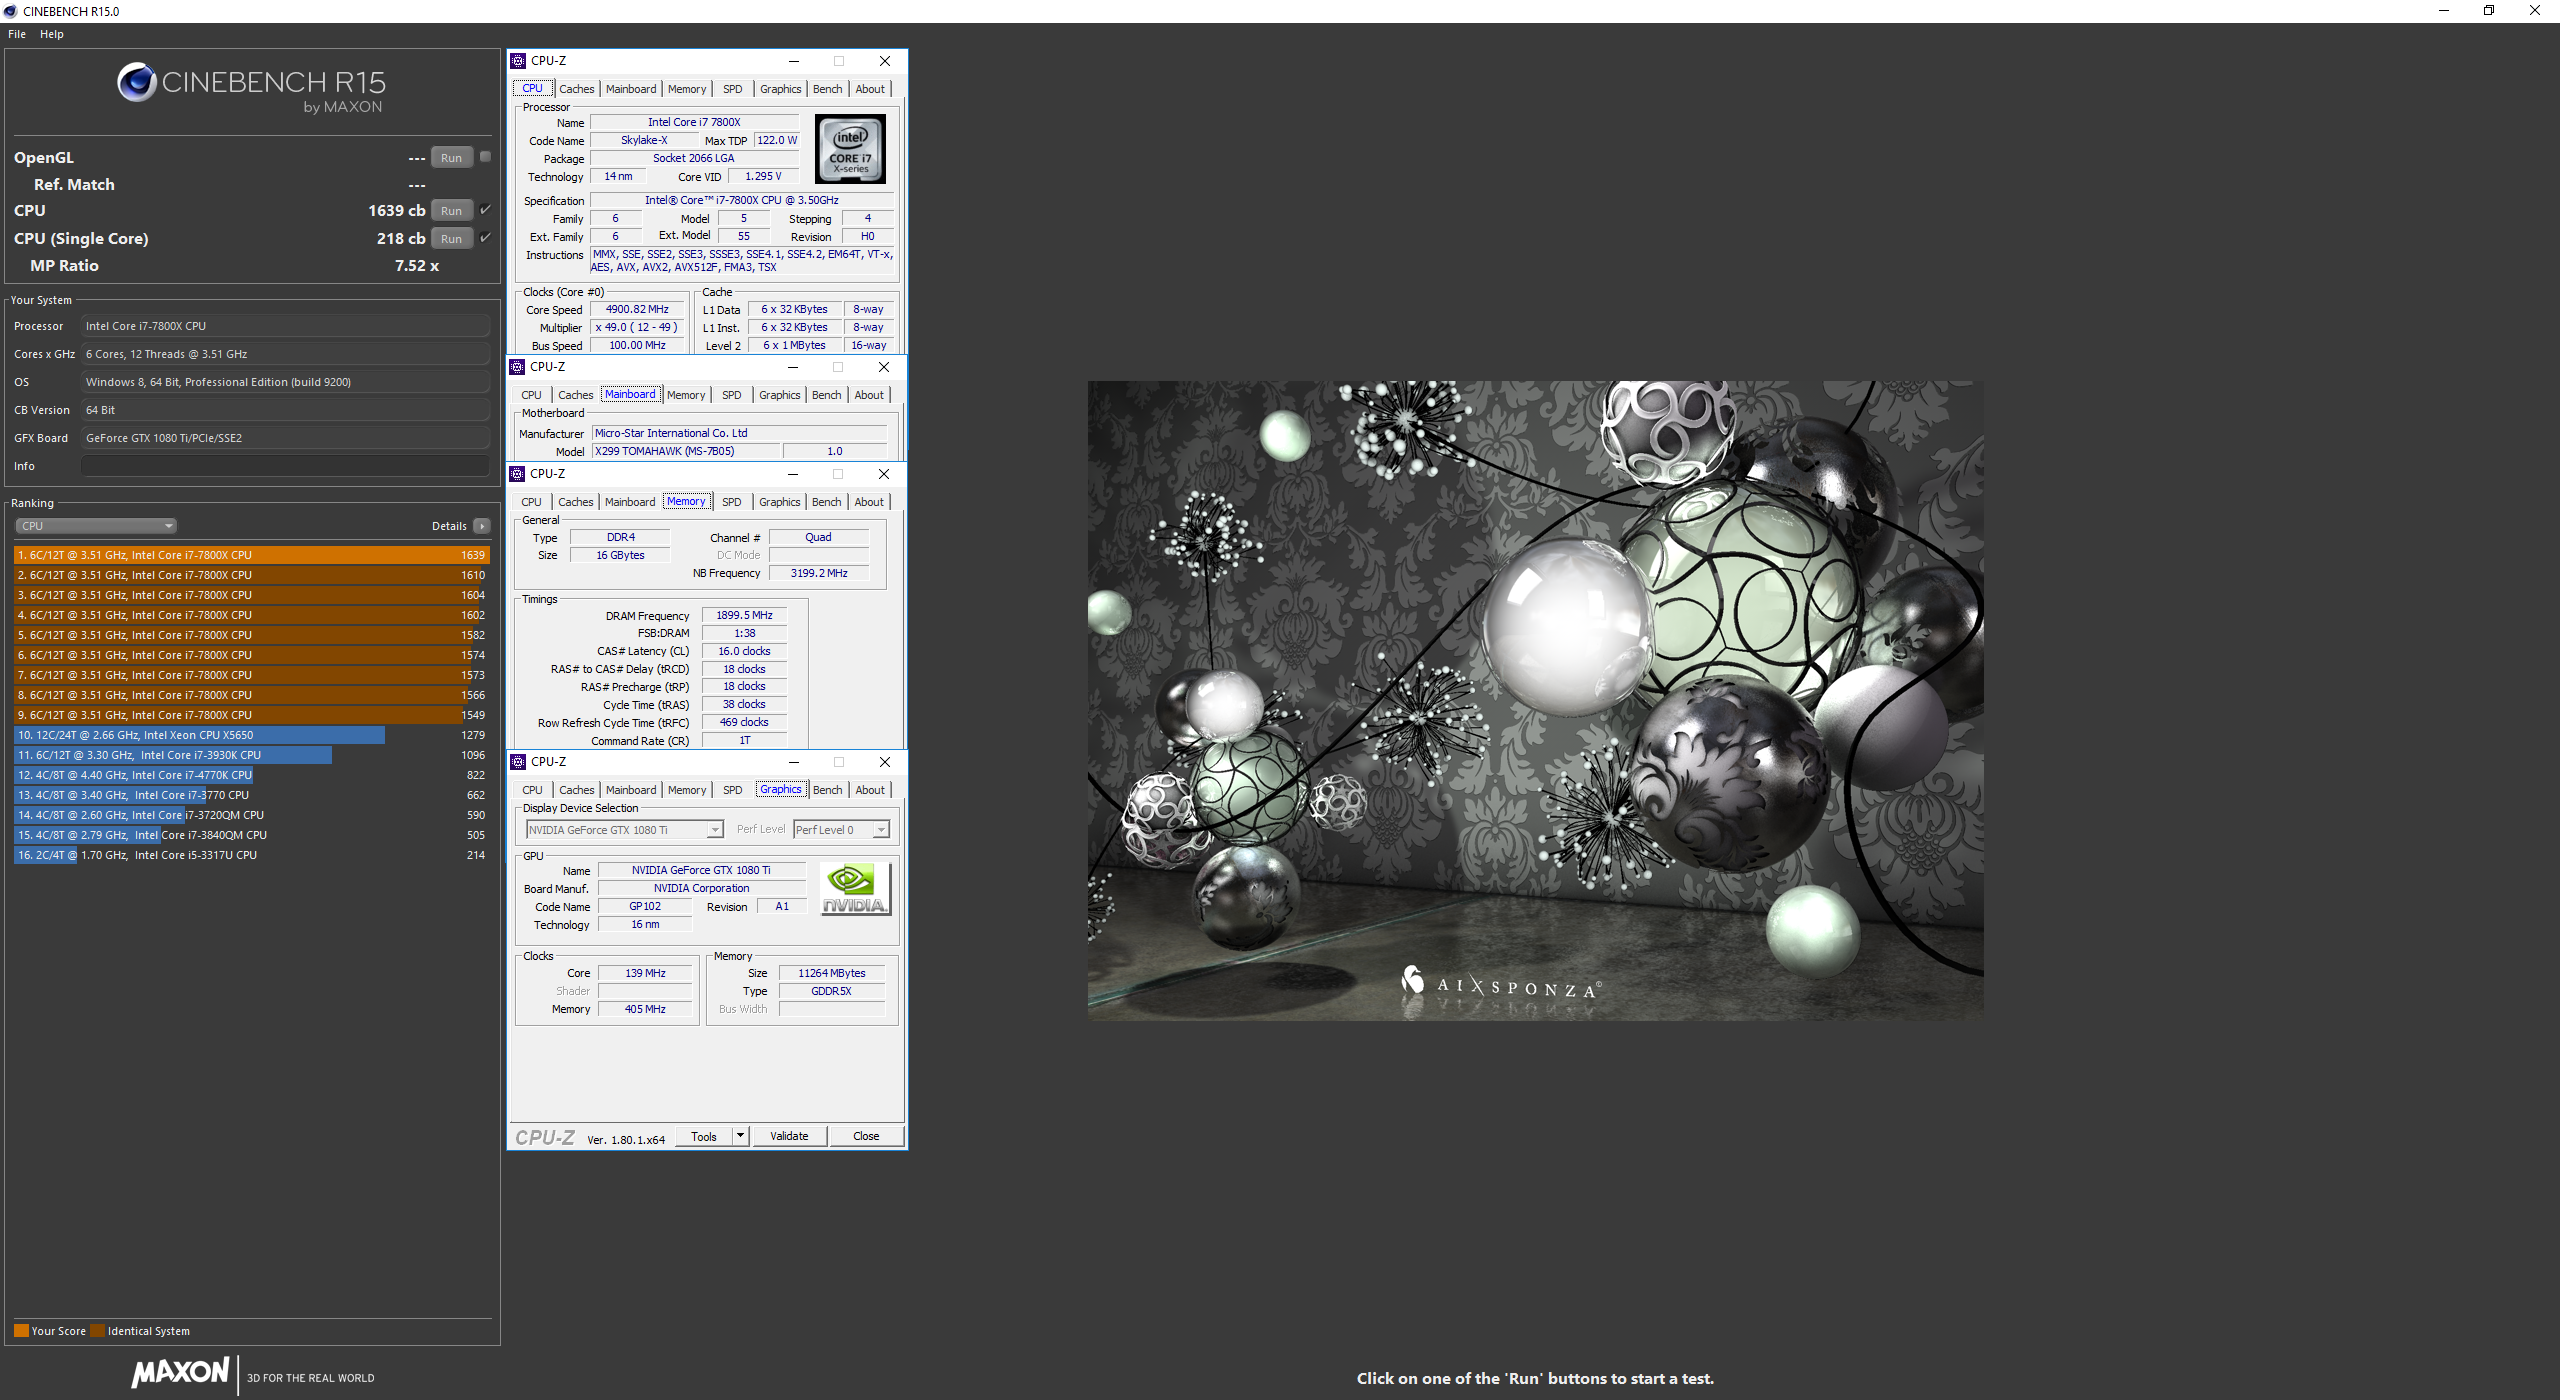
Task: Click the NB Frequency 3199.2 MHz value
Action: [819, 574]
